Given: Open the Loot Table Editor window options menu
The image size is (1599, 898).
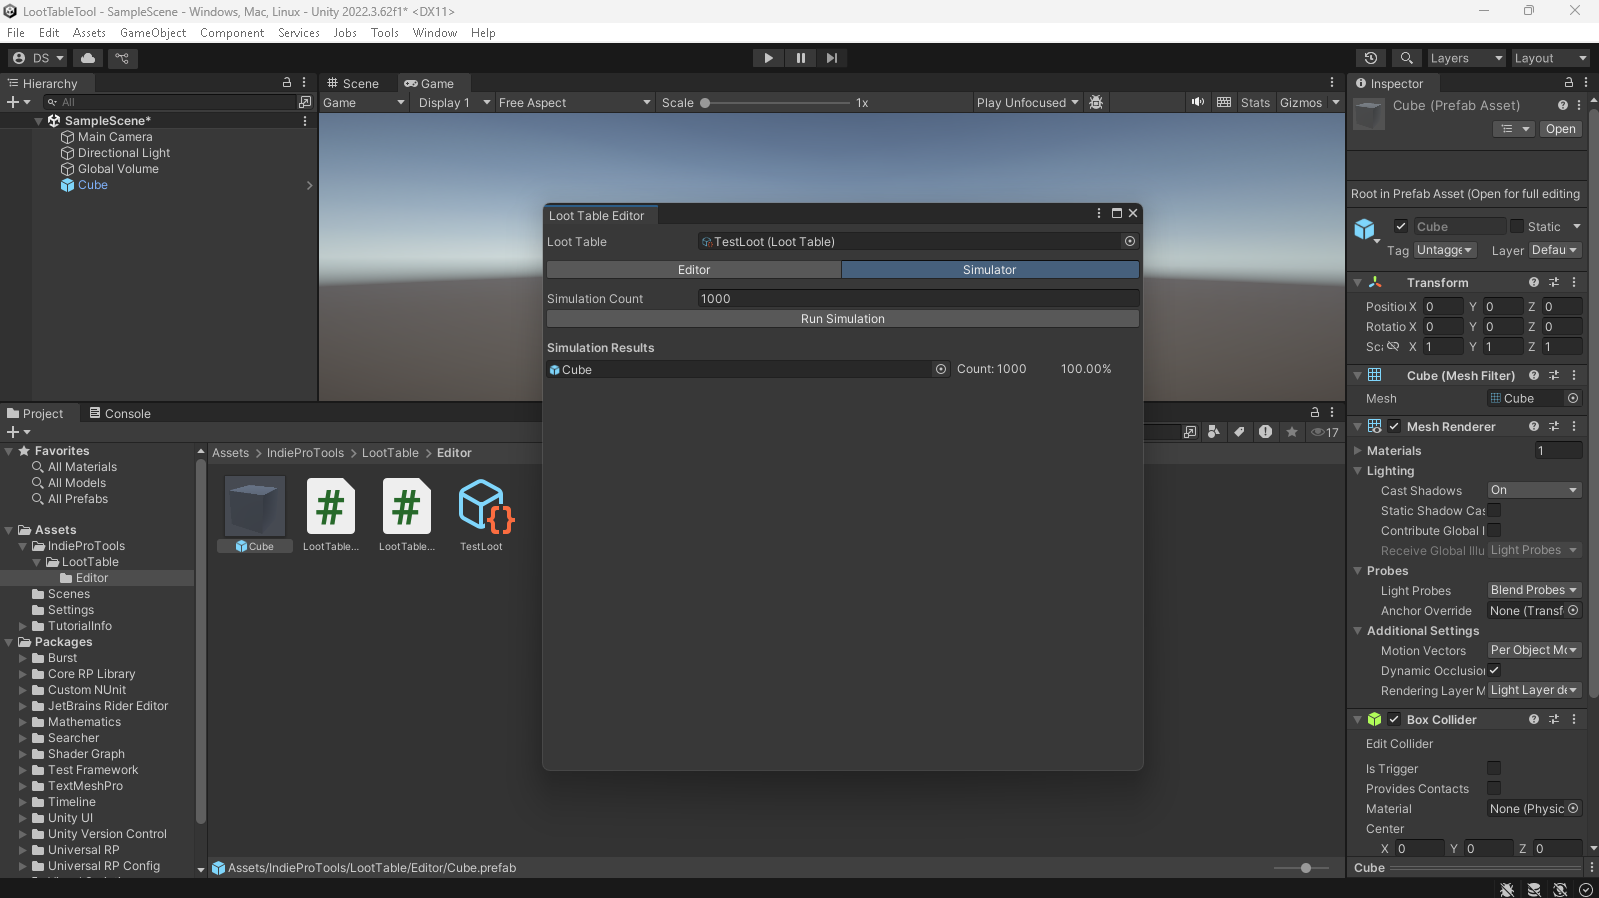Looking at the screenshot, I should tap(1099, 213).
